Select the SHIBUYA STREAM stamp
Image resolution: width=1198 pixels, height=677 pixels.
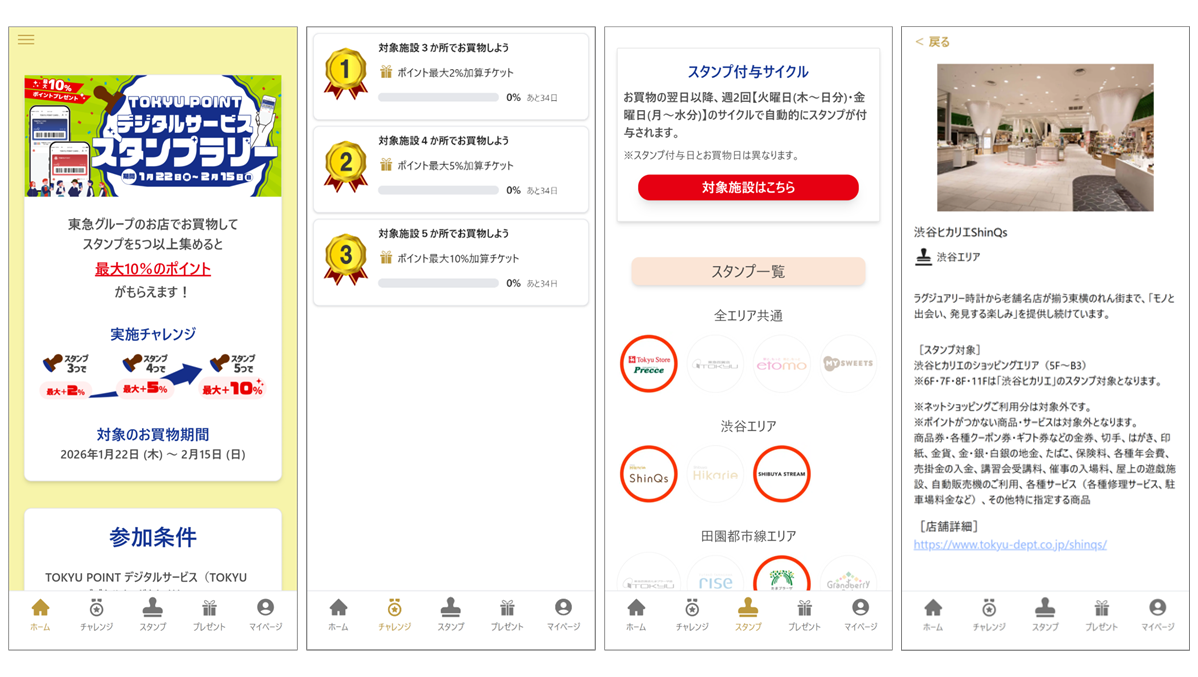[782, 474]
